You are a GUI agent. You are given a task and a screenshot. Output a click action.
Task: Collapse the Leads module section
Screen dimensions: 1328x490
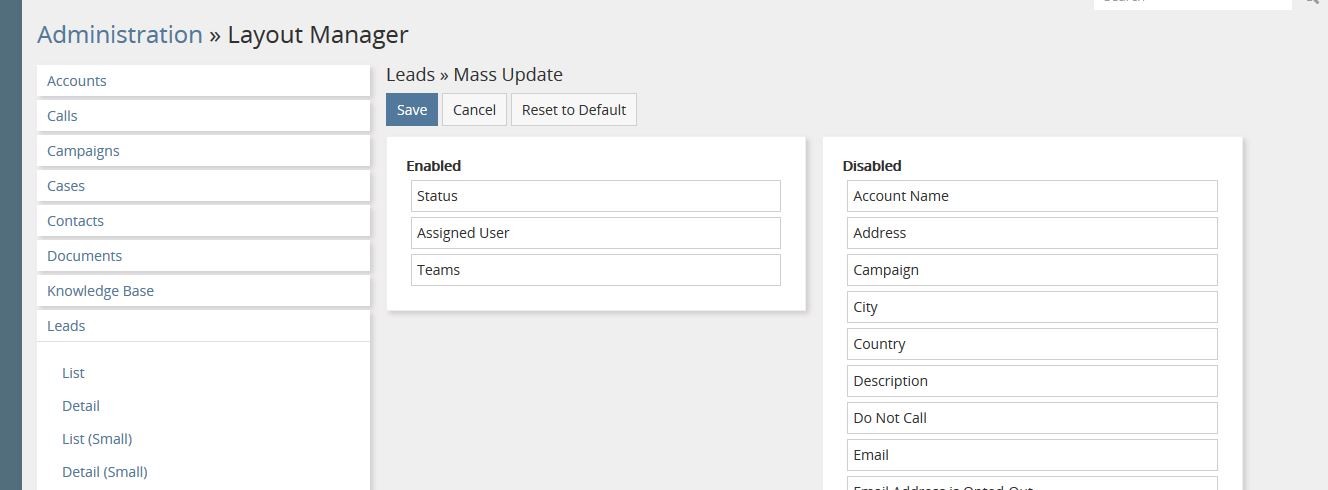coord(66,326)
